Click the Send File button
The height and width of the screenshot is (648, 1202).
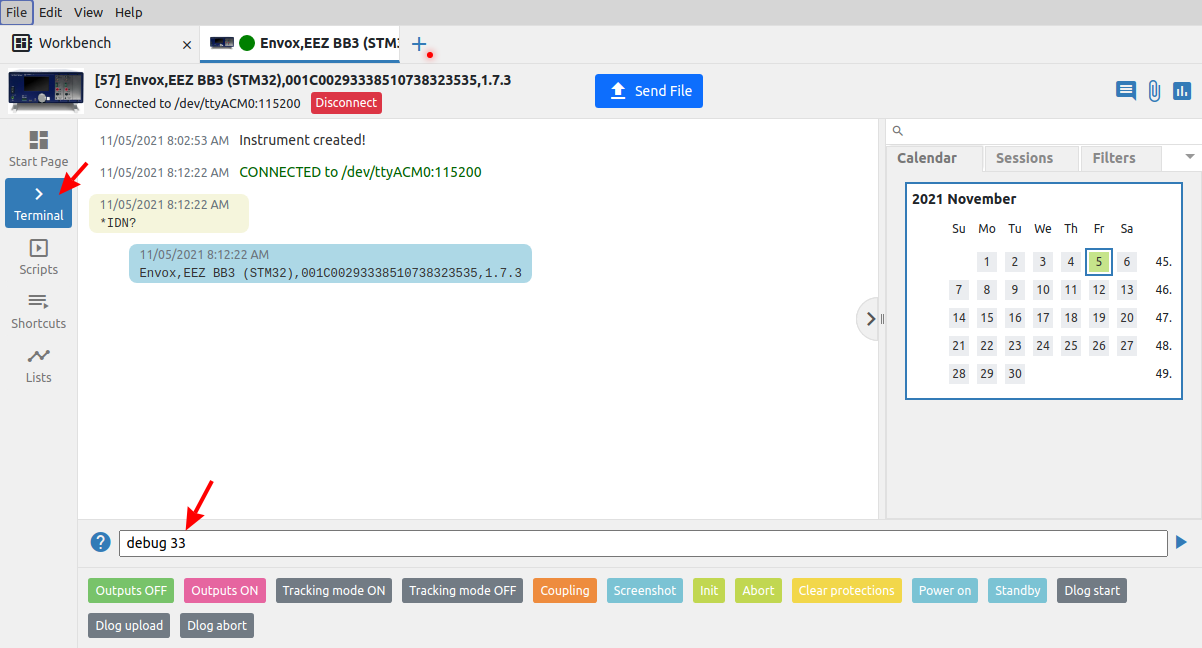pos(649,91)
